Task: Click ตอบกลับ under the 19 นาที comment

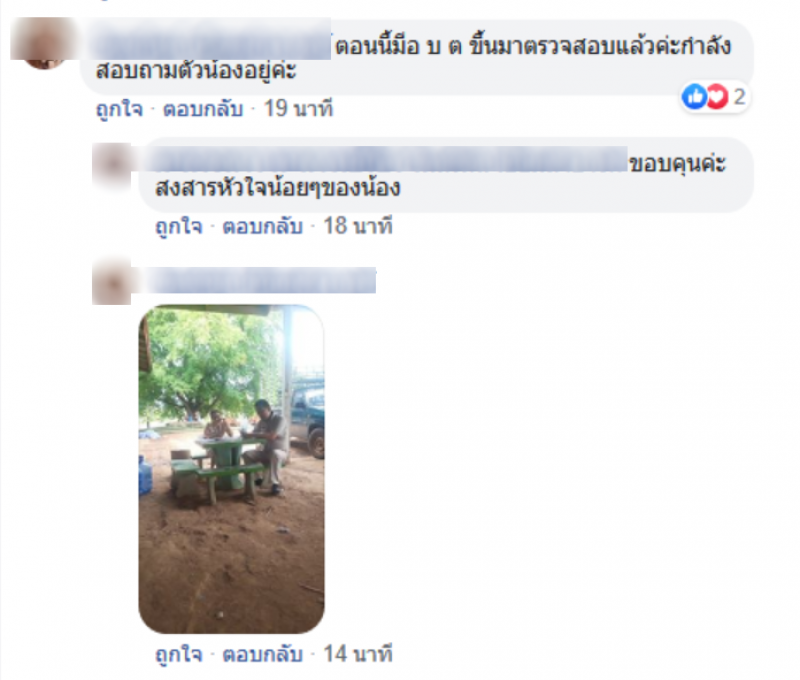Action: [203, 109]
